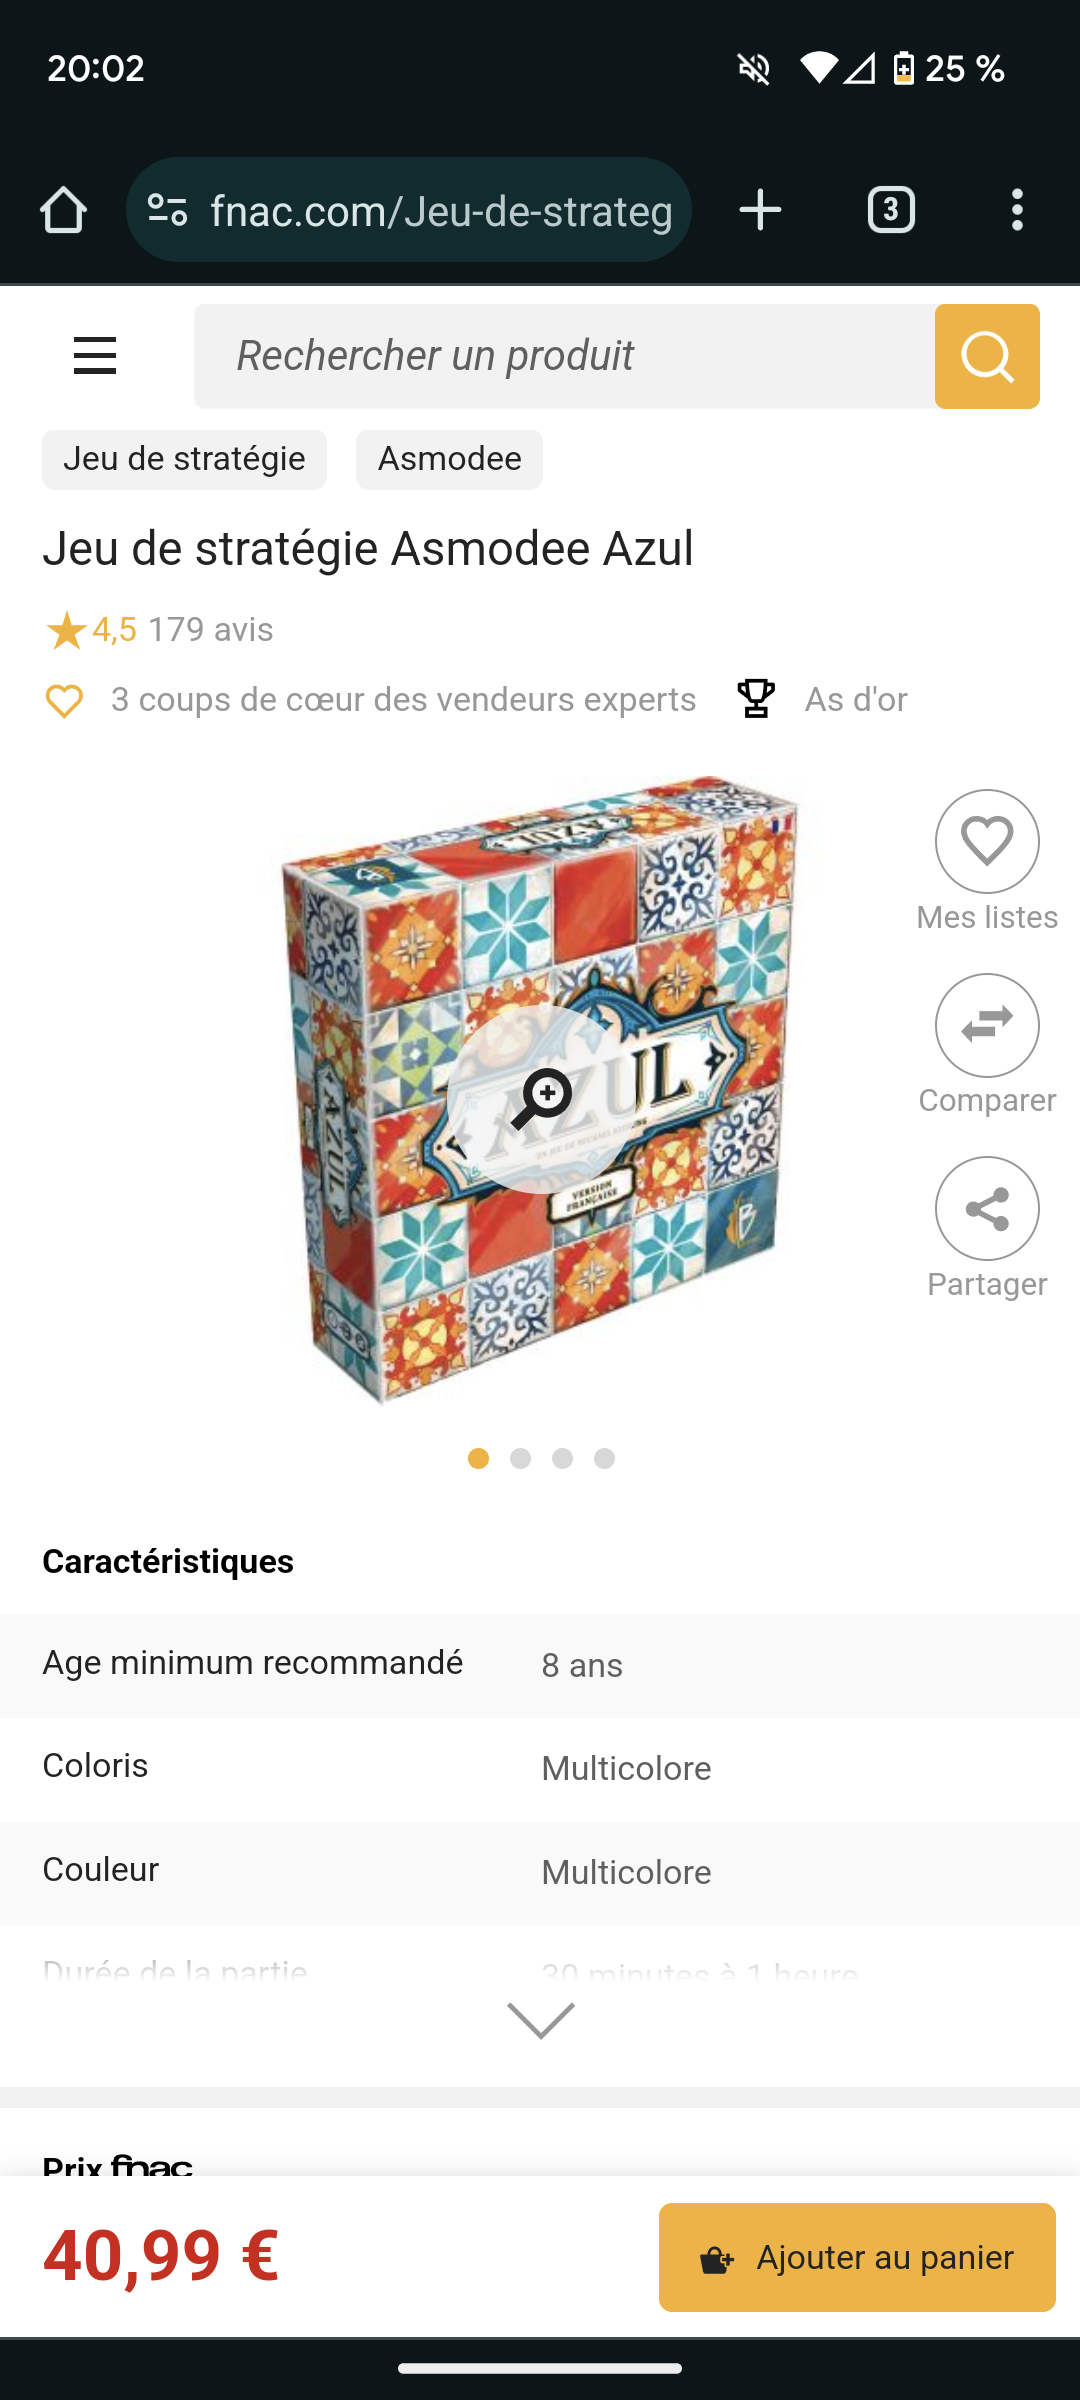Add product to Mes listes heart
This screenshot has height=2400, width=1080.
(x=987, y=841)
